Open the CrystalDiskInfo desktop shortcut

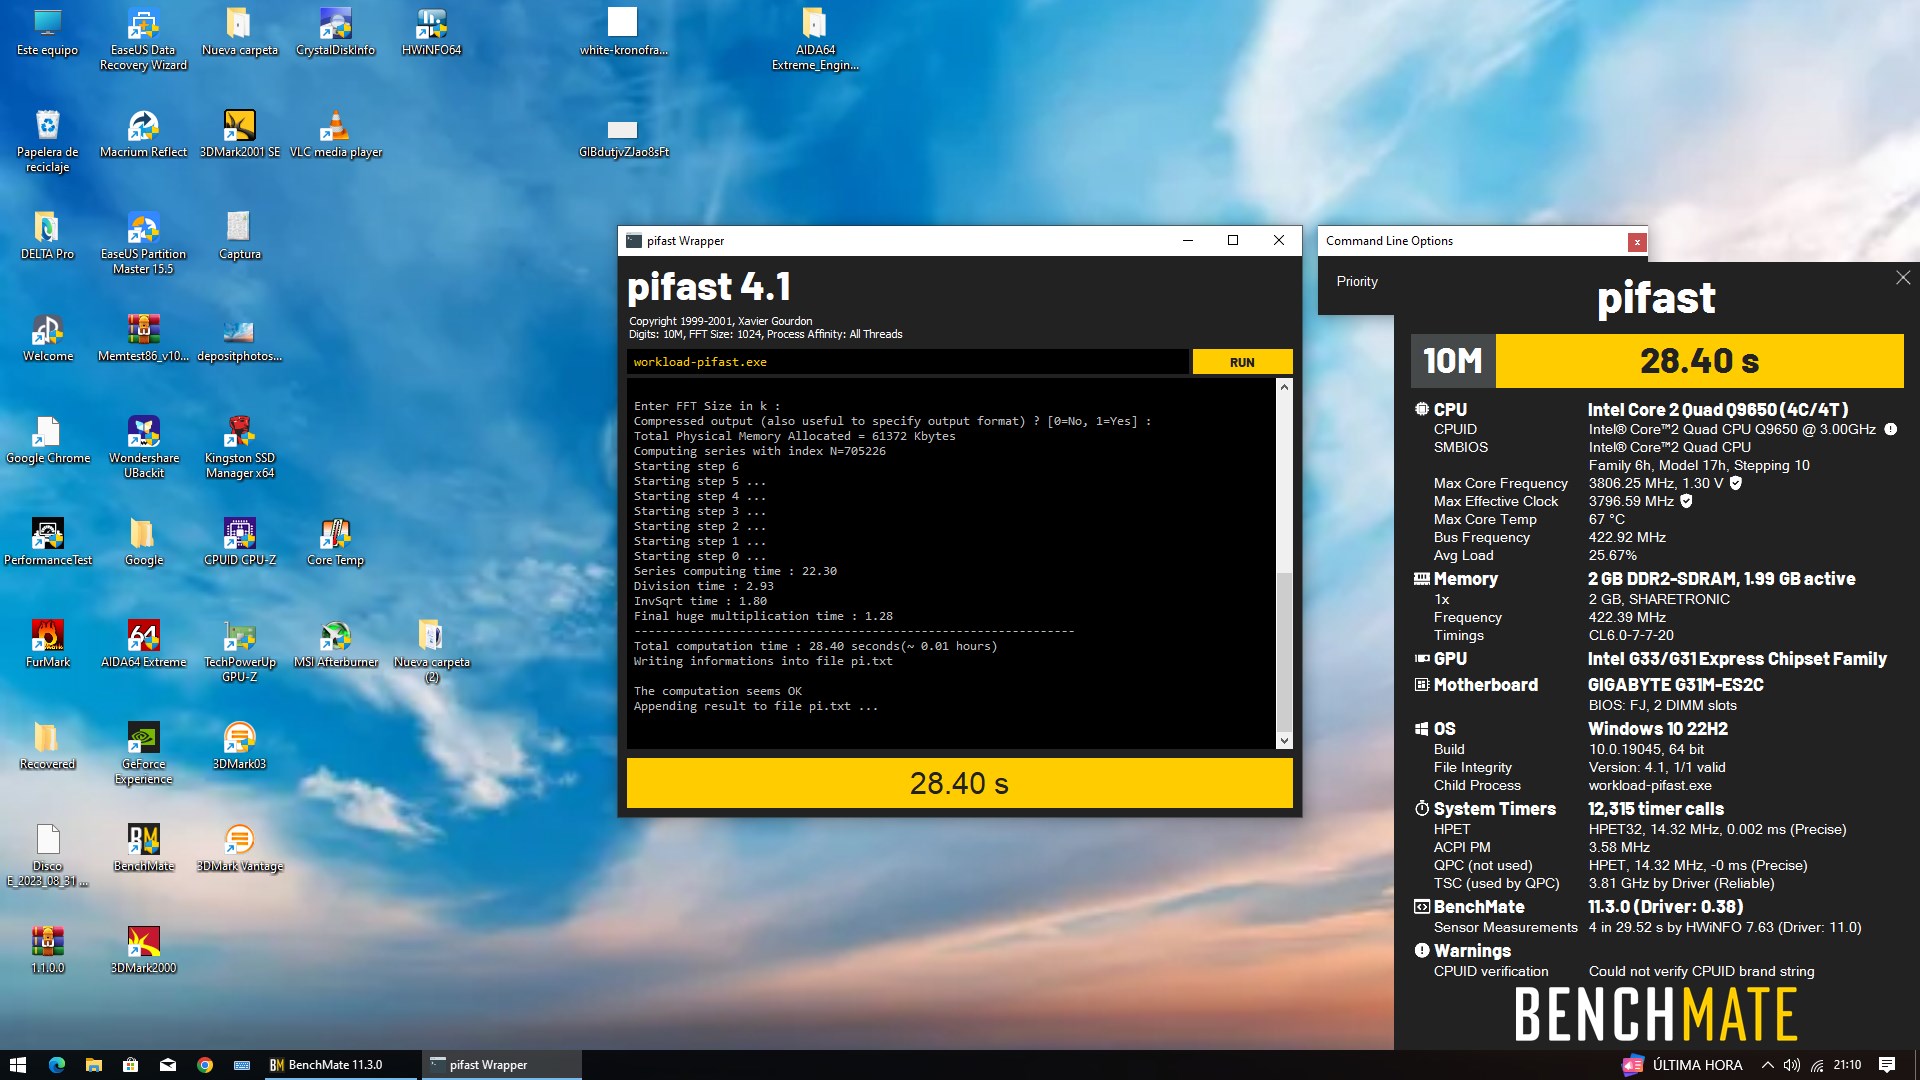click(x=335, y=32)
